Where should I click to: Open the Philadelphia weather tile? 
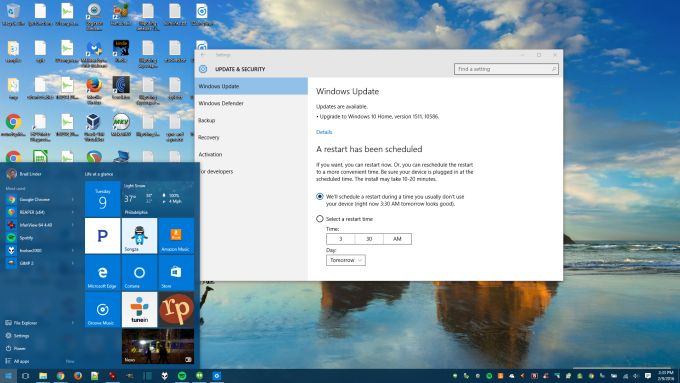pyautogui.click(x=158, y=199)
